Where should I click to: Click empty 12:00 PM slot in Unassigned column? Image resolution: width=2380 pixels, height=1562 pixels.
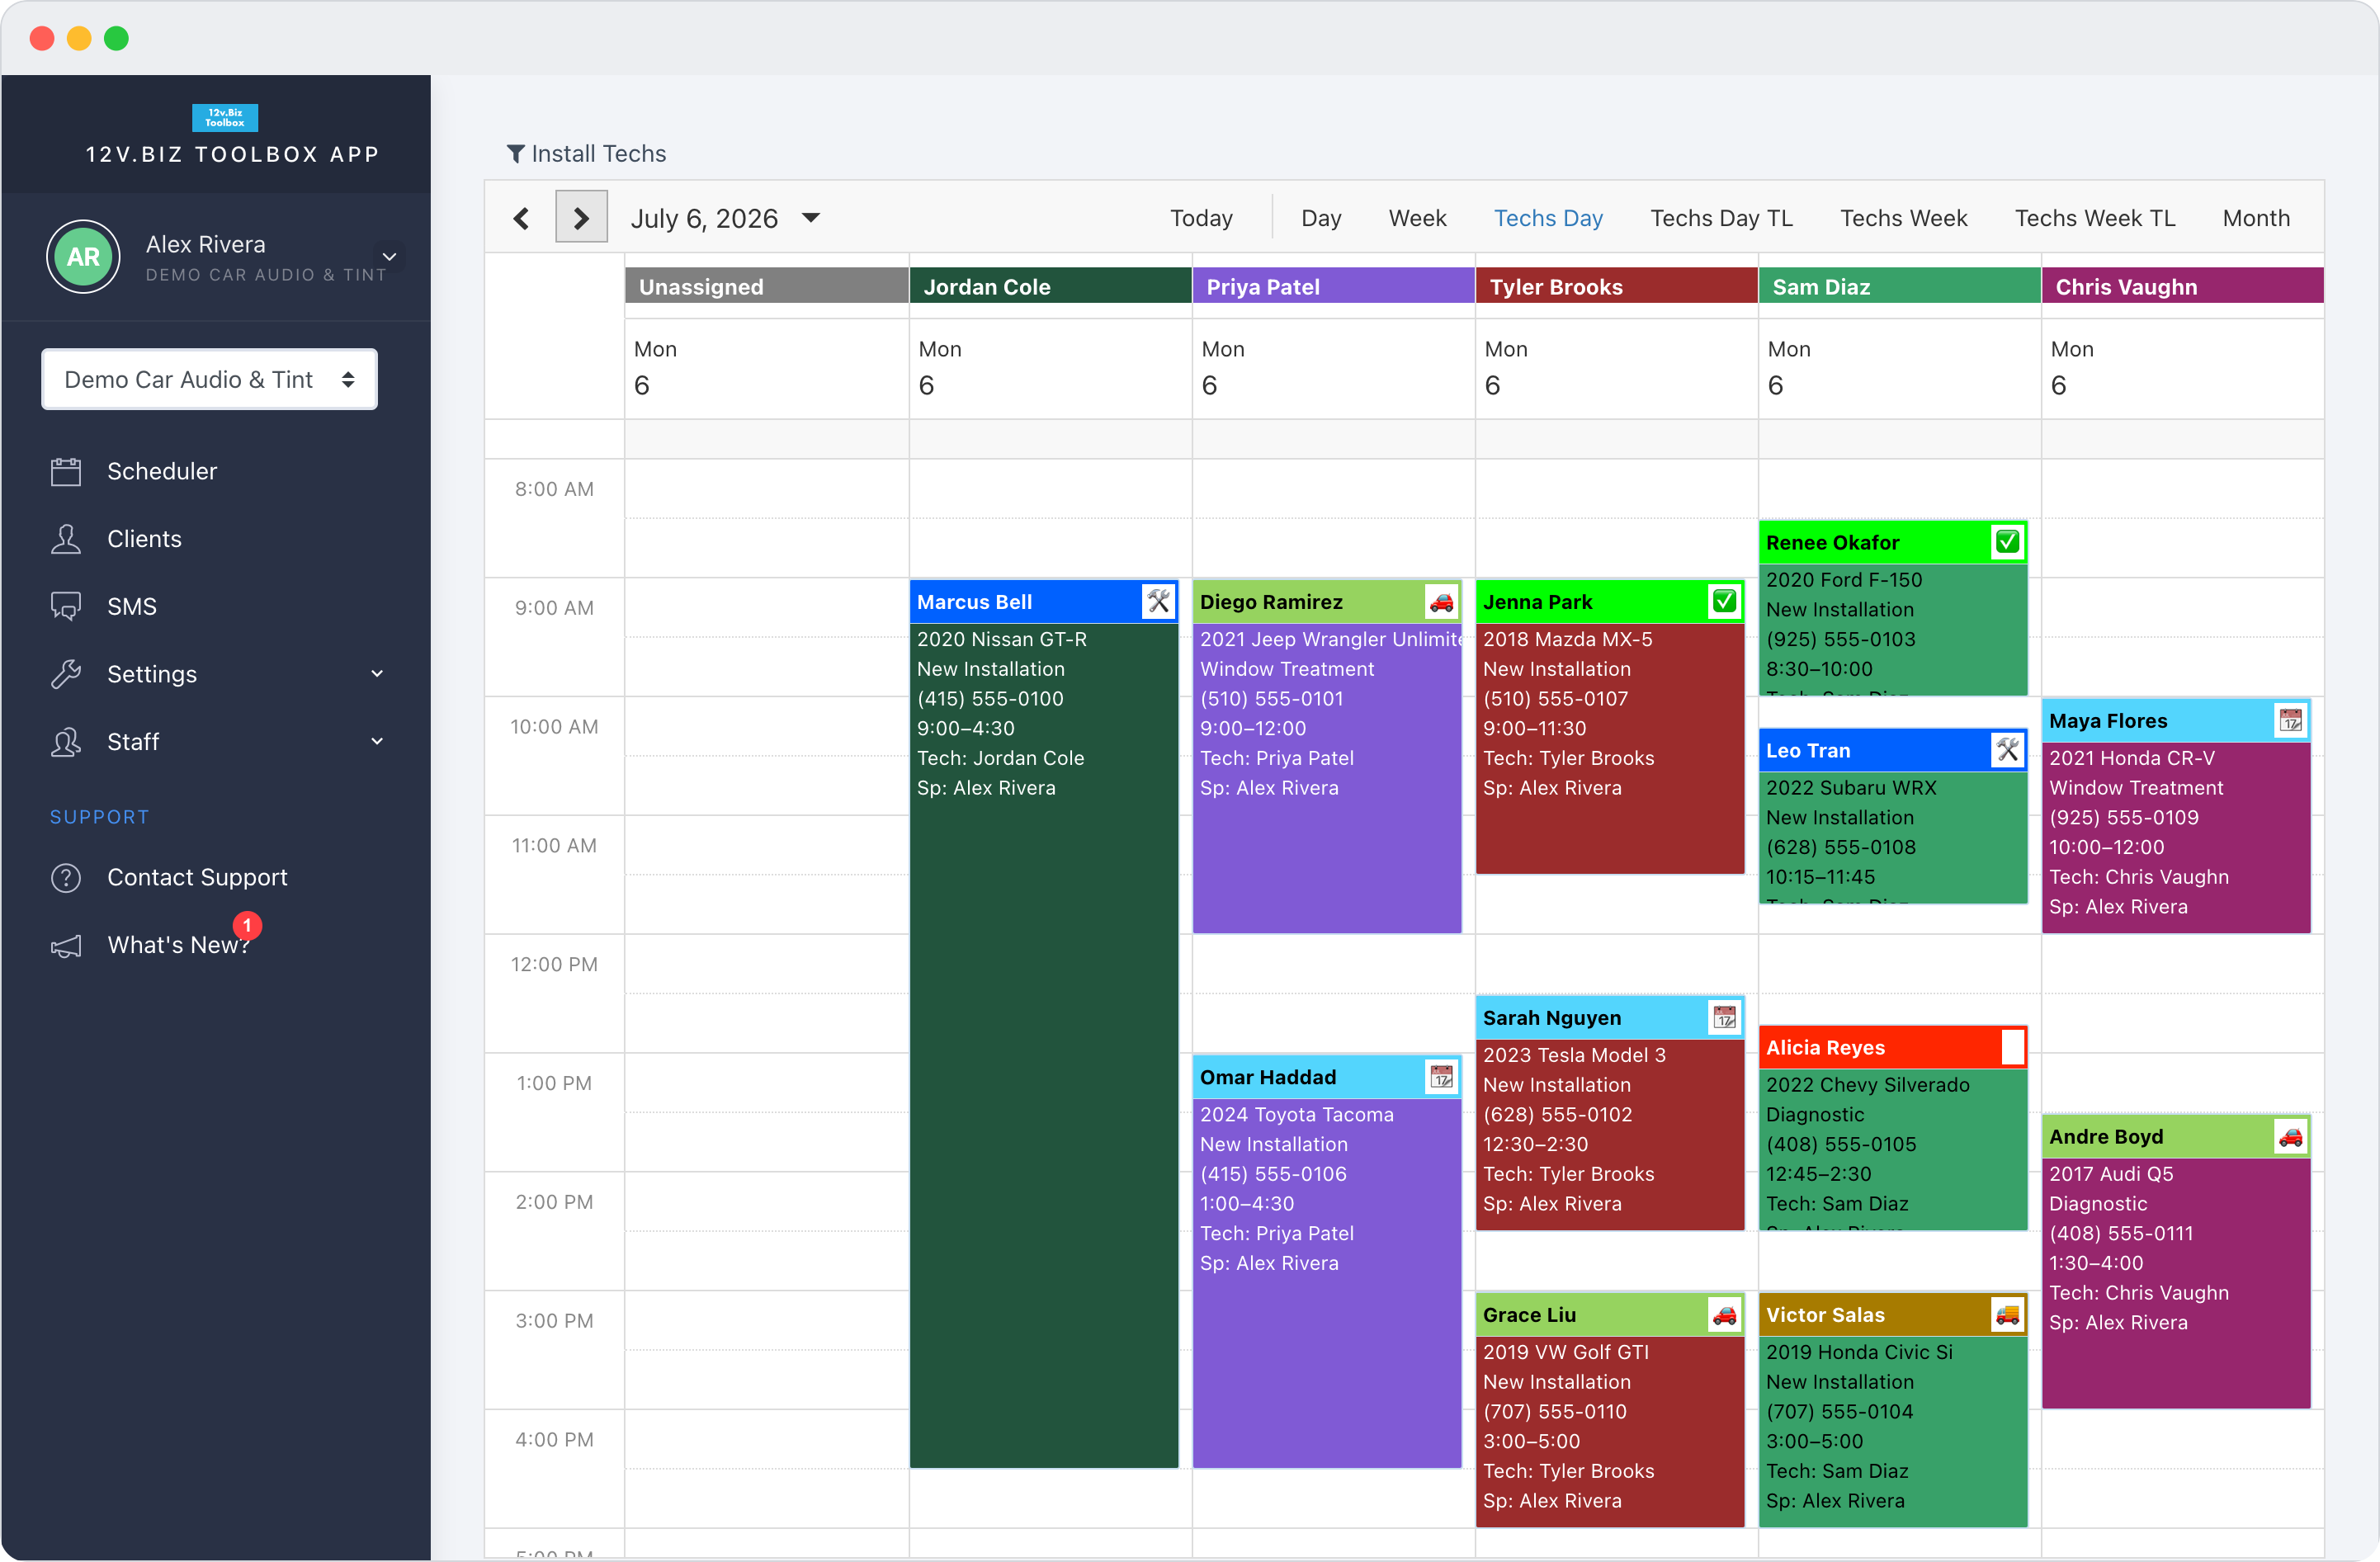(x=767, y=963)
